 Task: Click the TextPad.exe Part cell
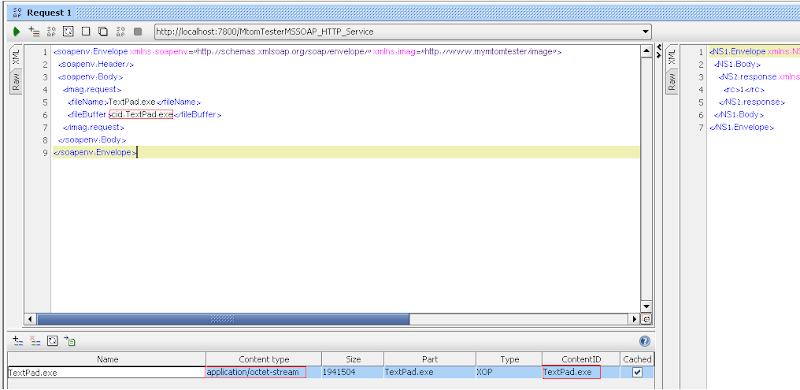pyautogui.click(x=430, y=372)
